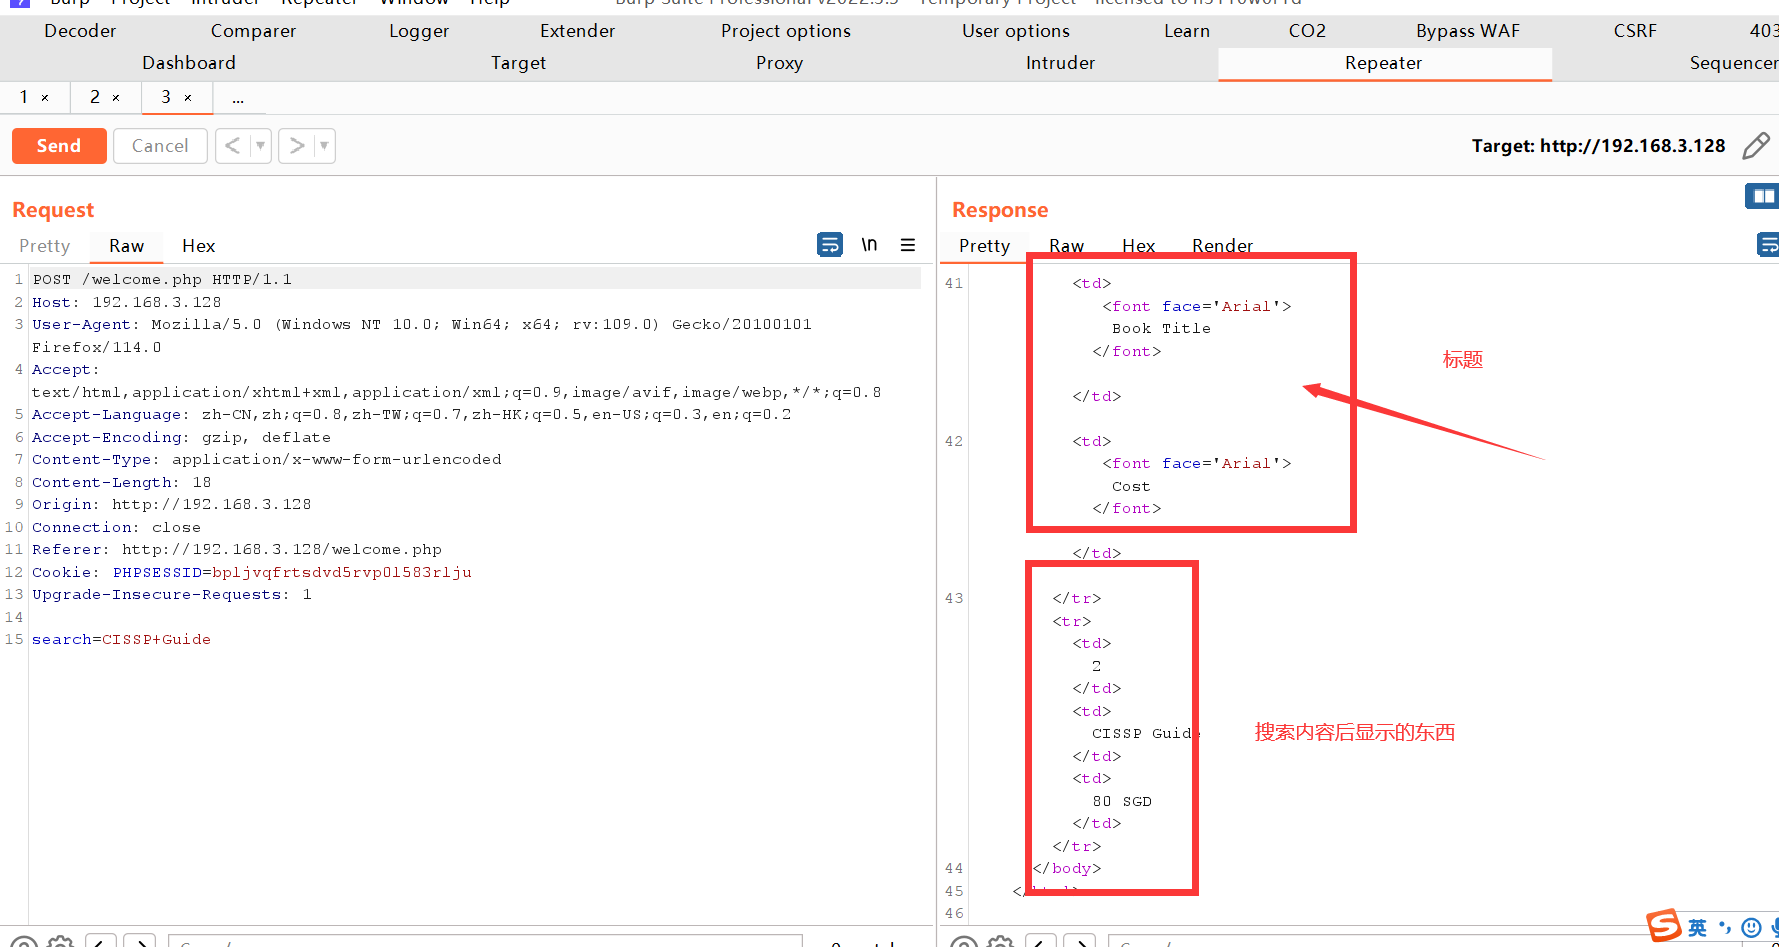Open the forward history dropdown arrow

point(324,146)
